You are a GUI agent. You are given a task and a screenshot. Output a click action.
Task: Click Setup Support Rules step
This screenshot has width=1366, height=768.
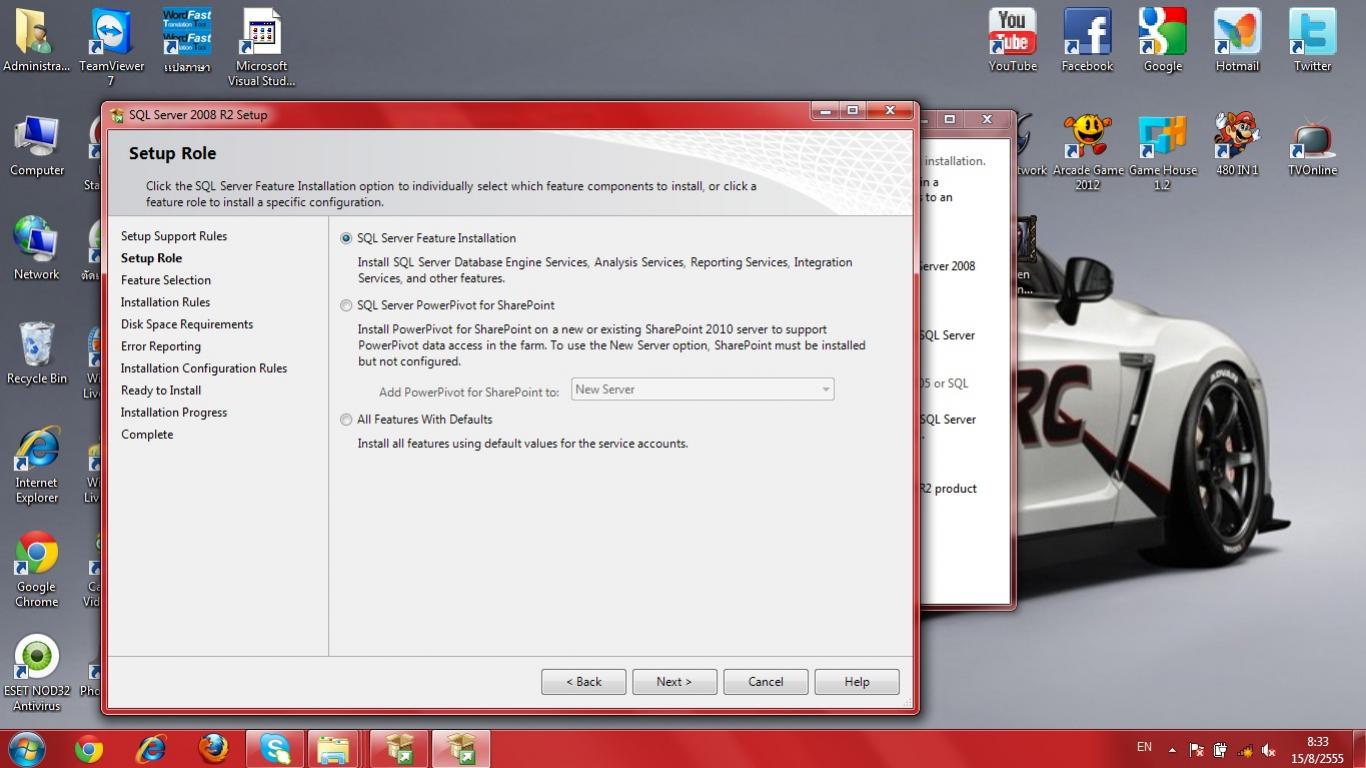tap(174, 236)
